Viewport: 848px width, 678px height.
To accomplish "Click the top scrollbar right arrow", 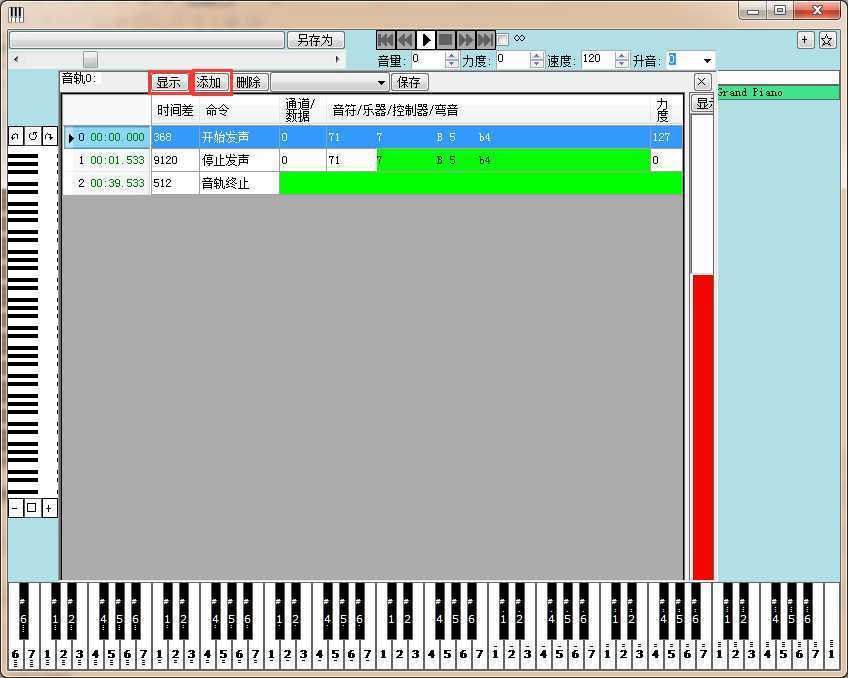I will [337, 59].
